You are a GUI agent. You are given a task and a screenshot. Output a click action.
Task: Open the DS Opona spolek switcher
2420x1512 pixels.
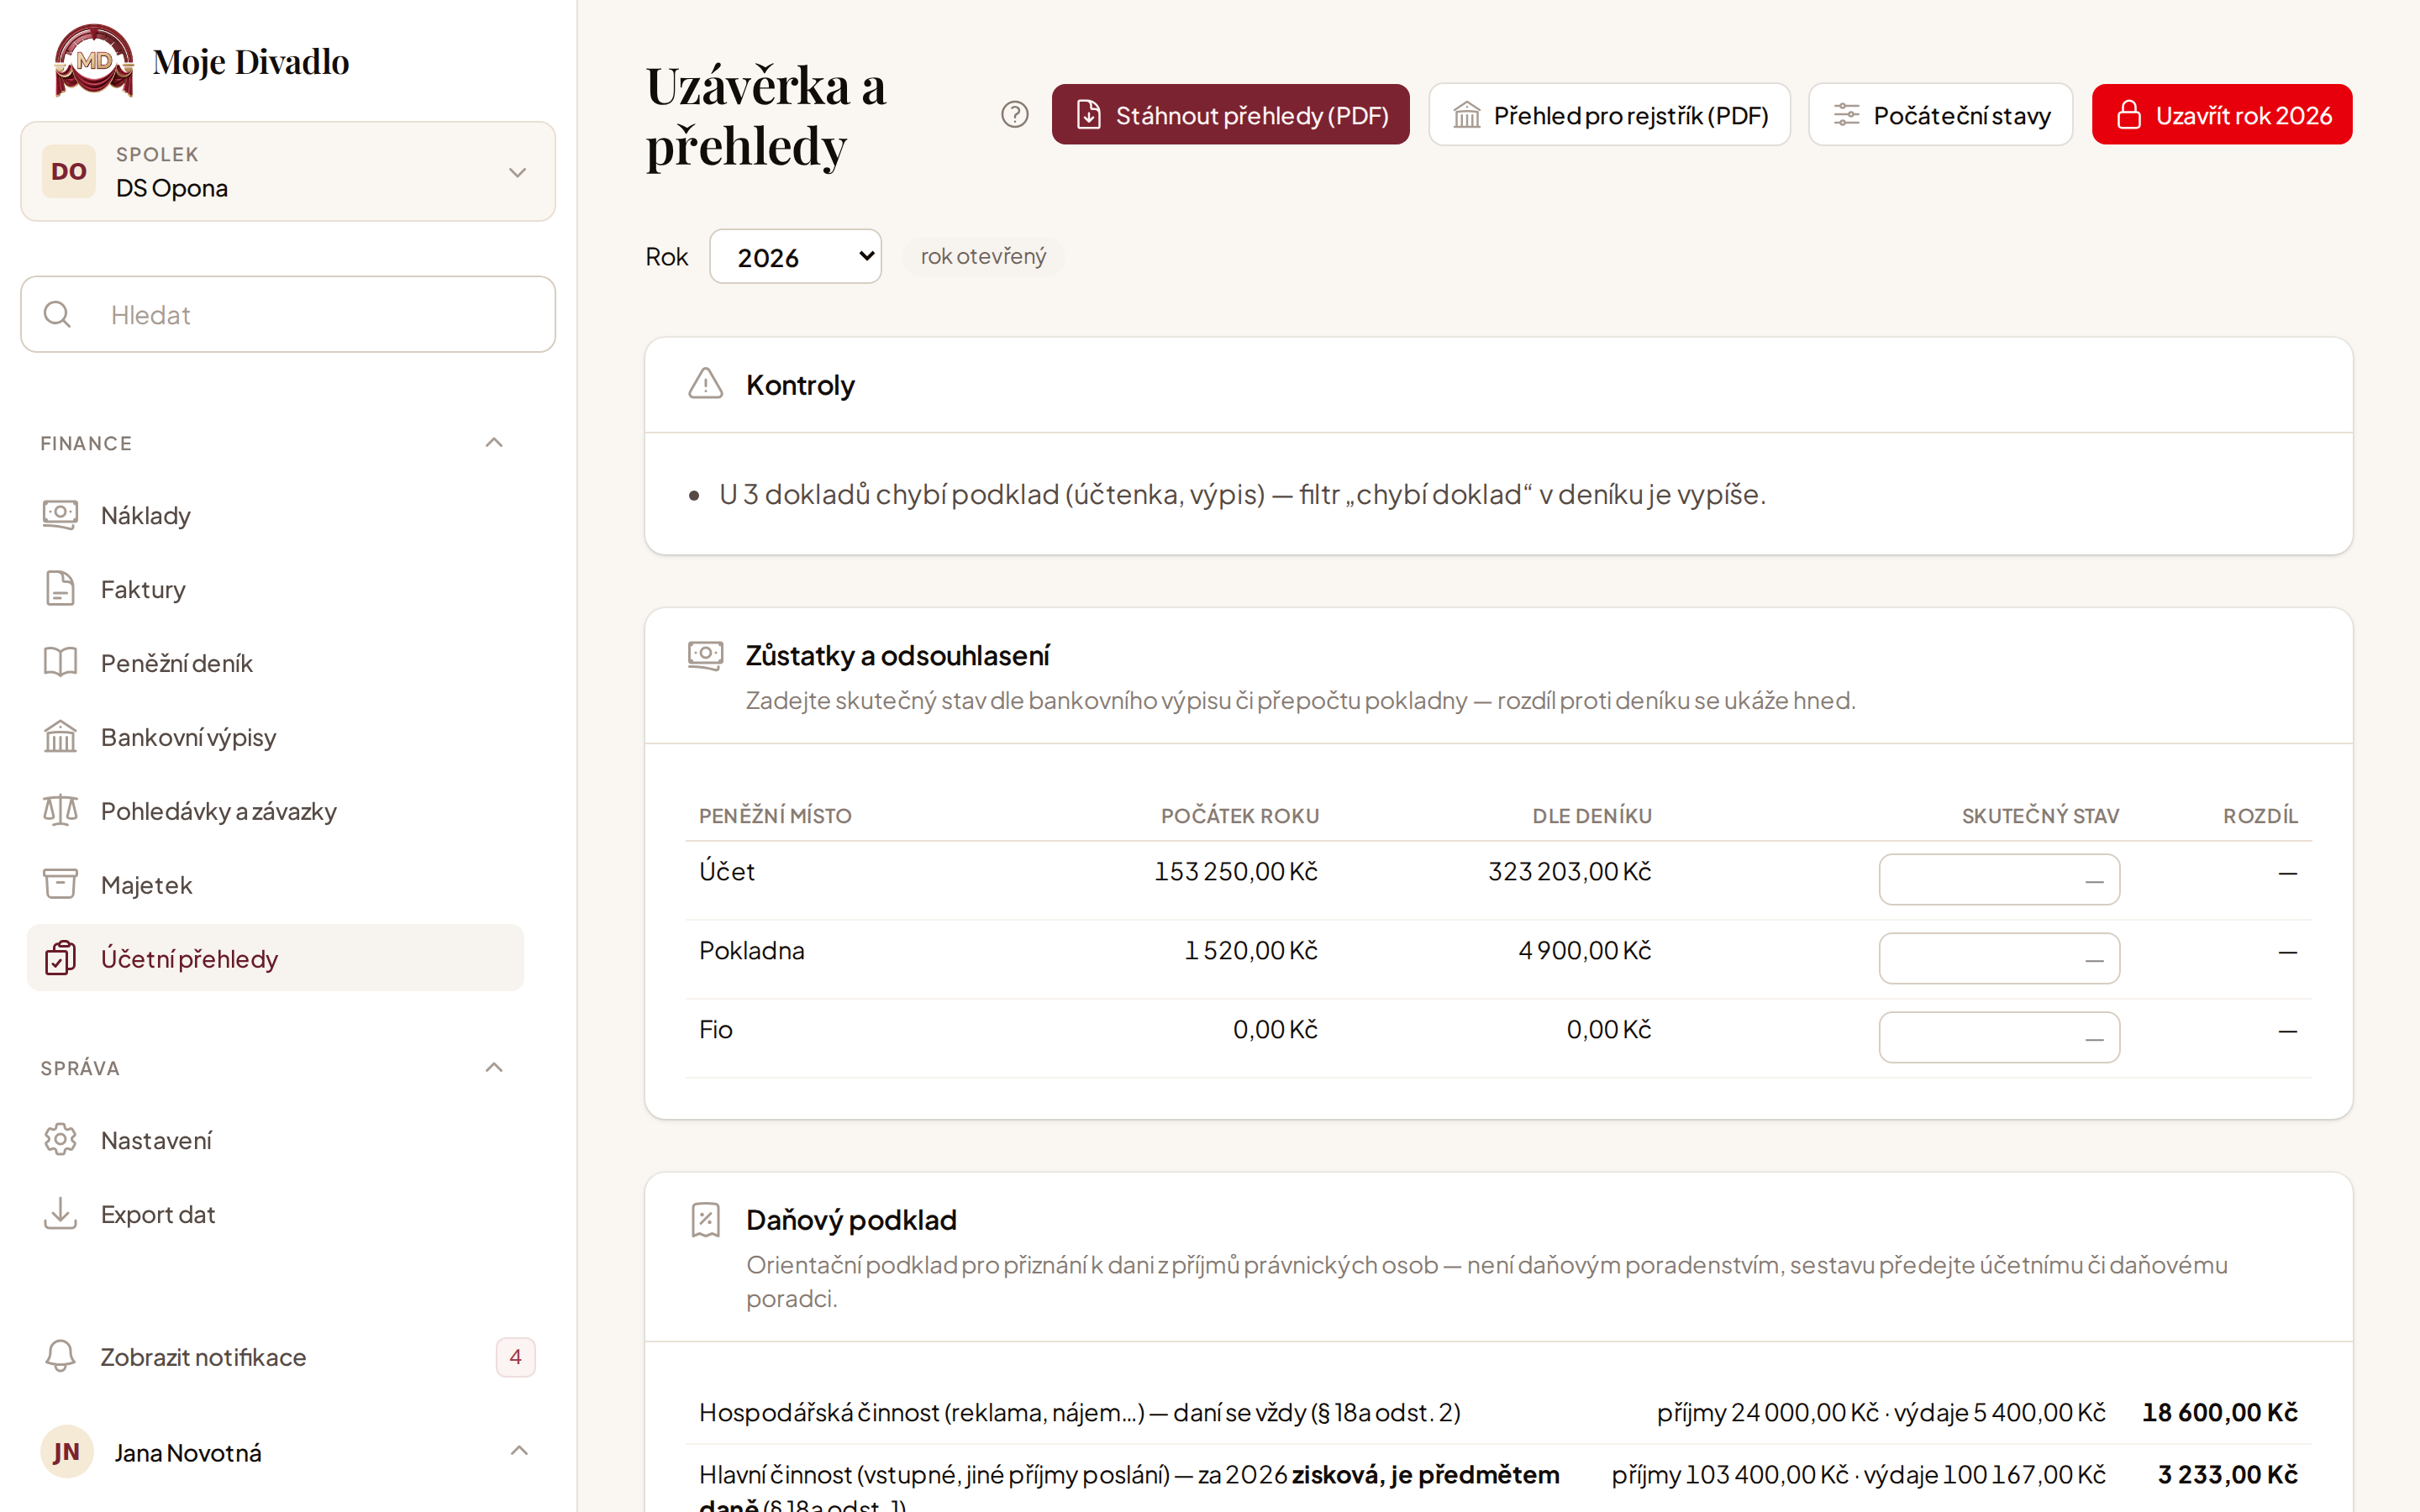288,171
